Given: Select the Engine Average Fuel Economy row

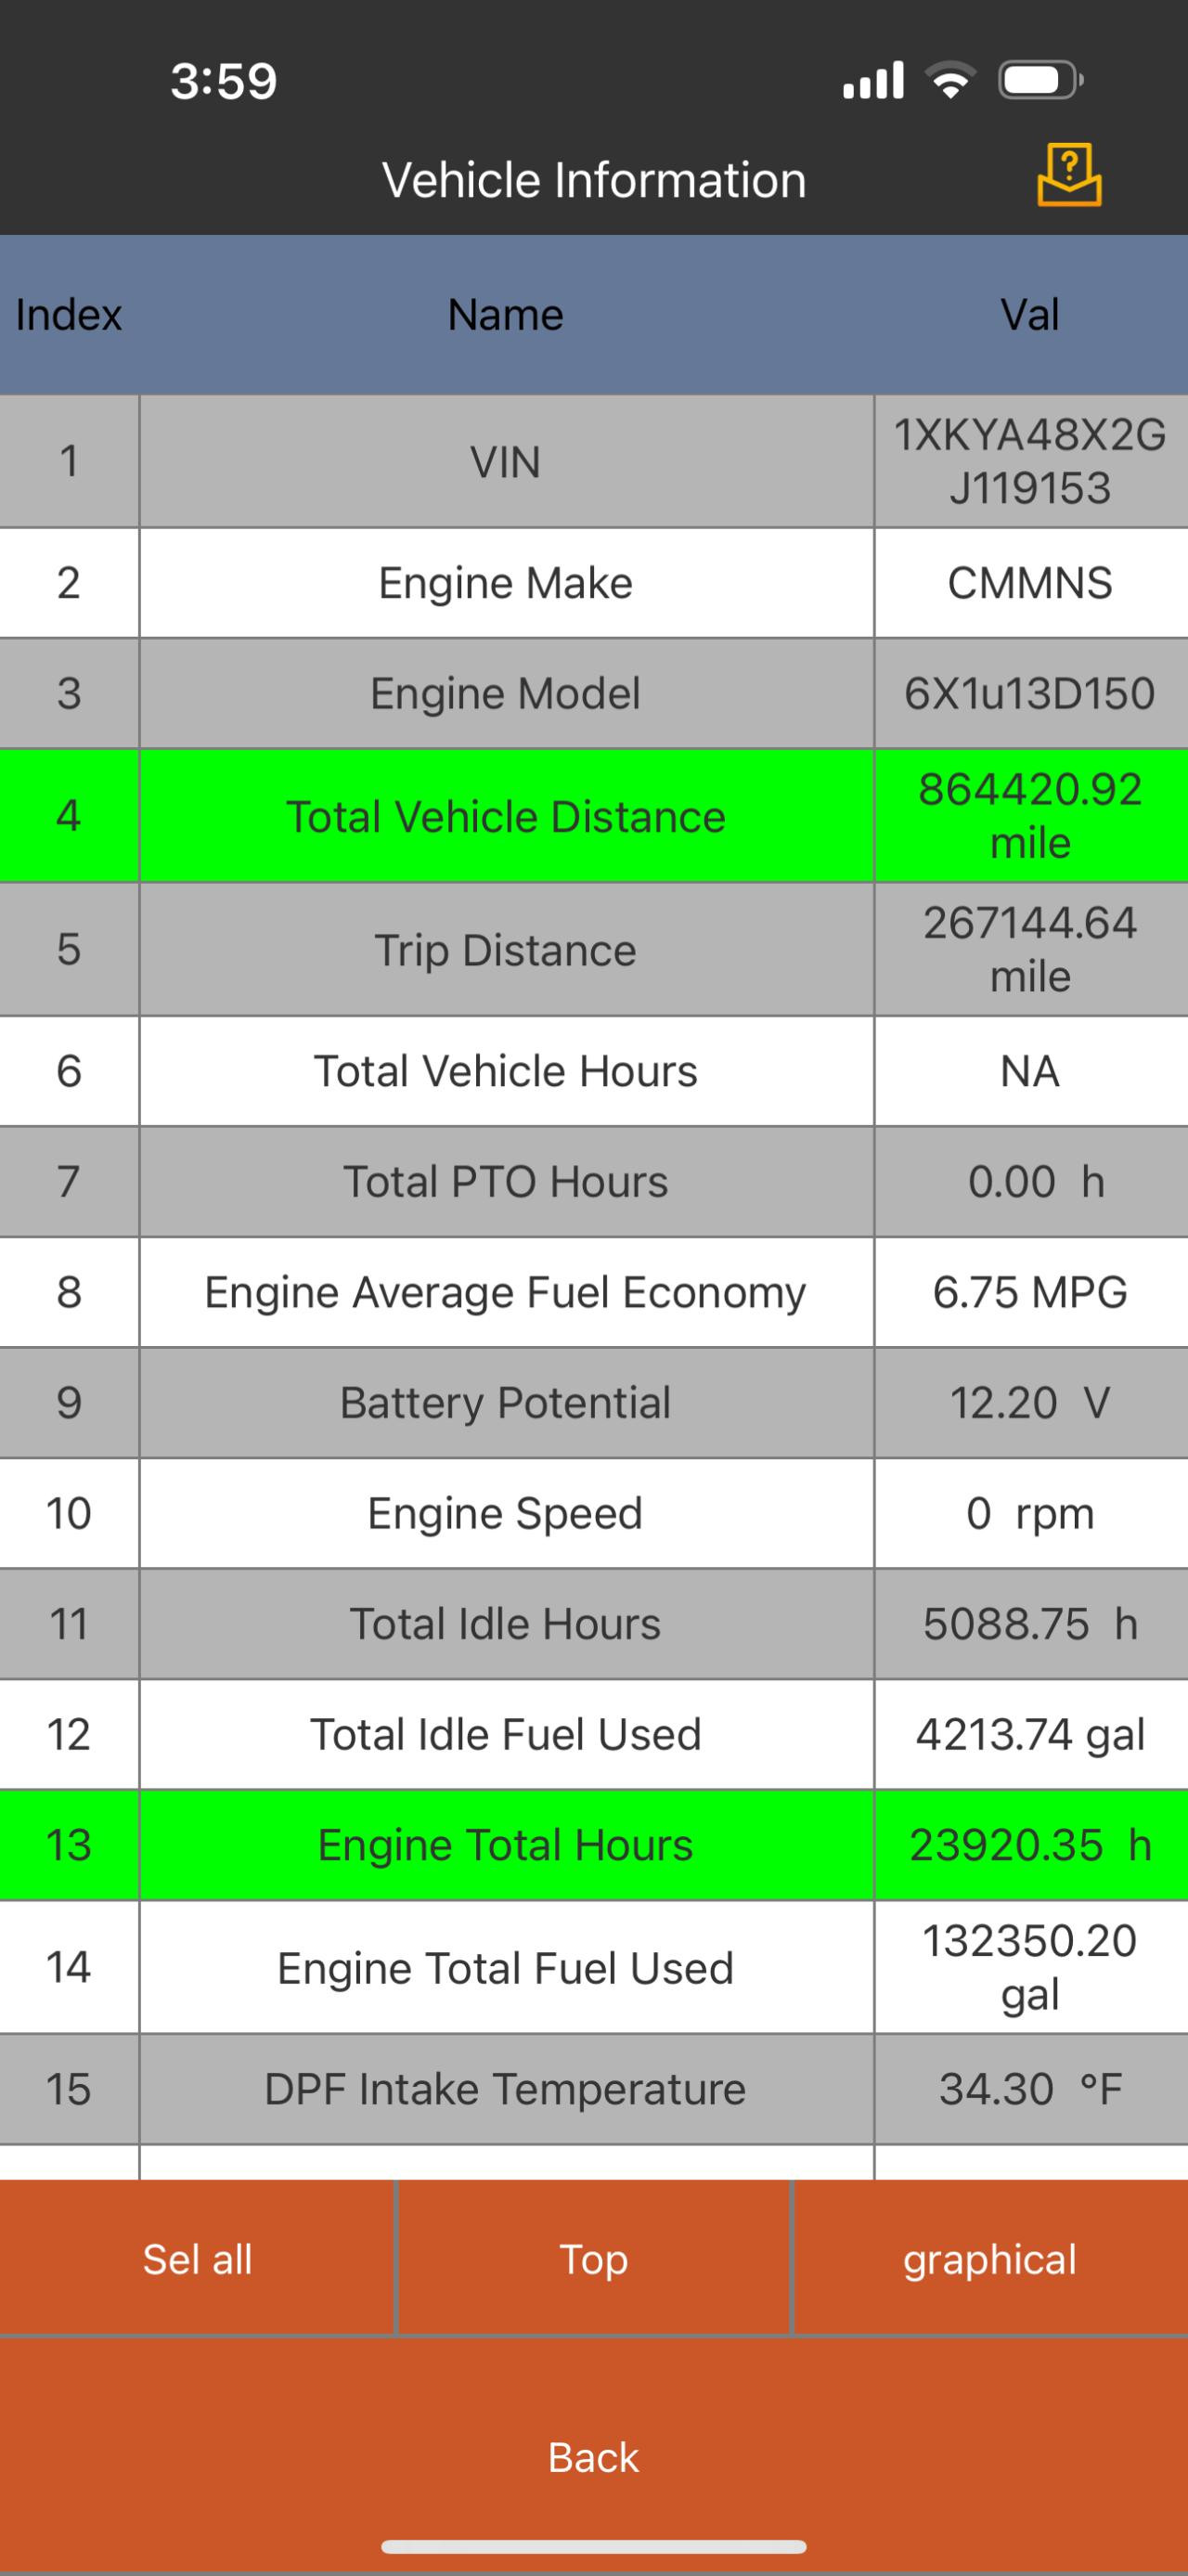Looking at the screenshot, I should (506, 1292).
